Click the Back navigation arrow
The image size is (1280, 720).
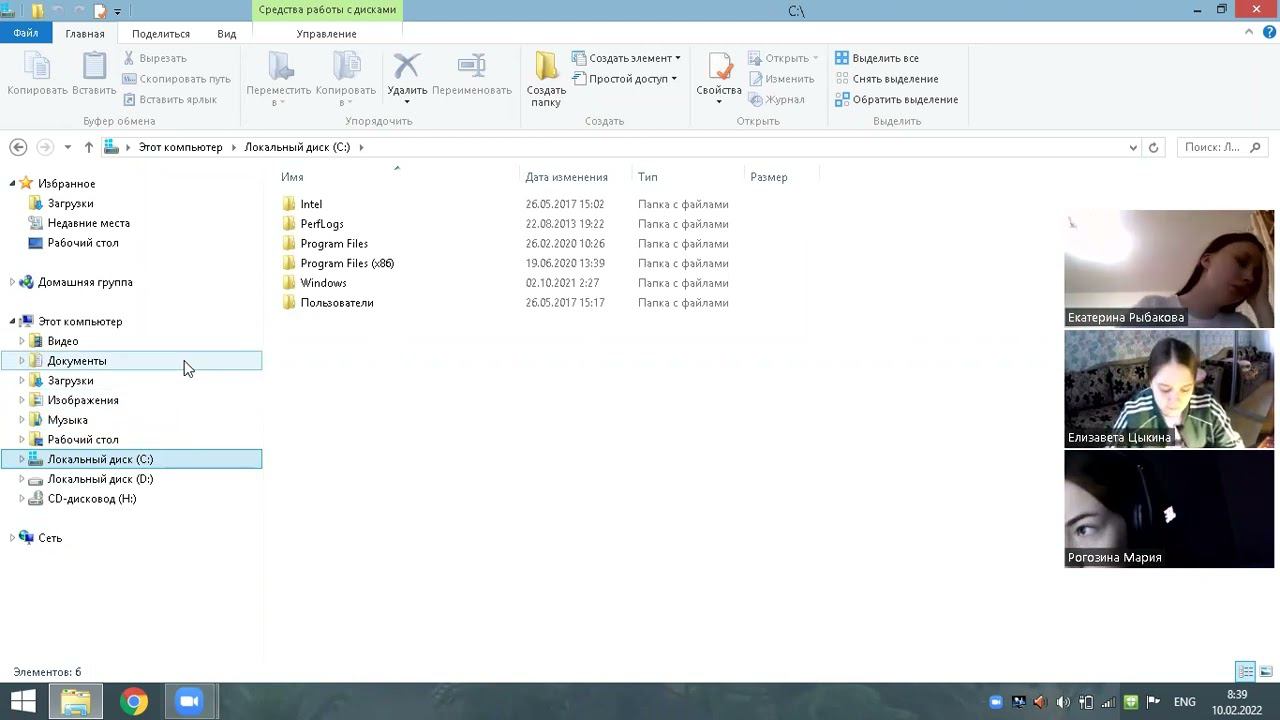click(x=18, y=147)
